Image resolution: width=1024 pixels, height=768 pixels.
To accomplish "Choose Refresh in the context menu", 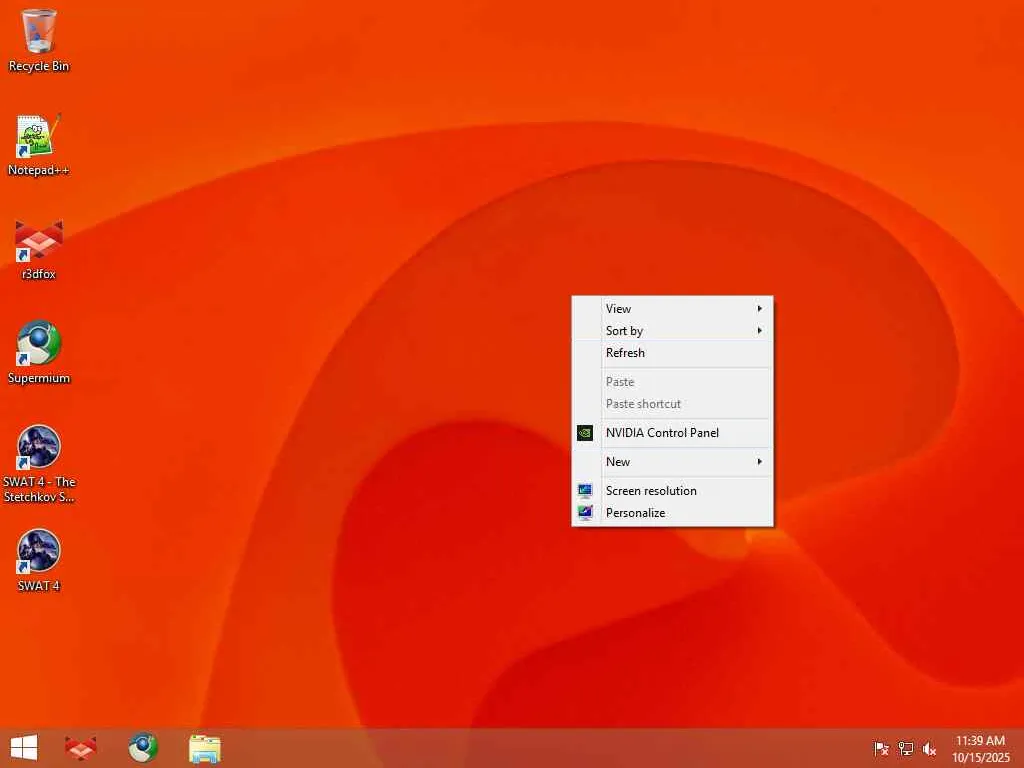I will 673,353.
